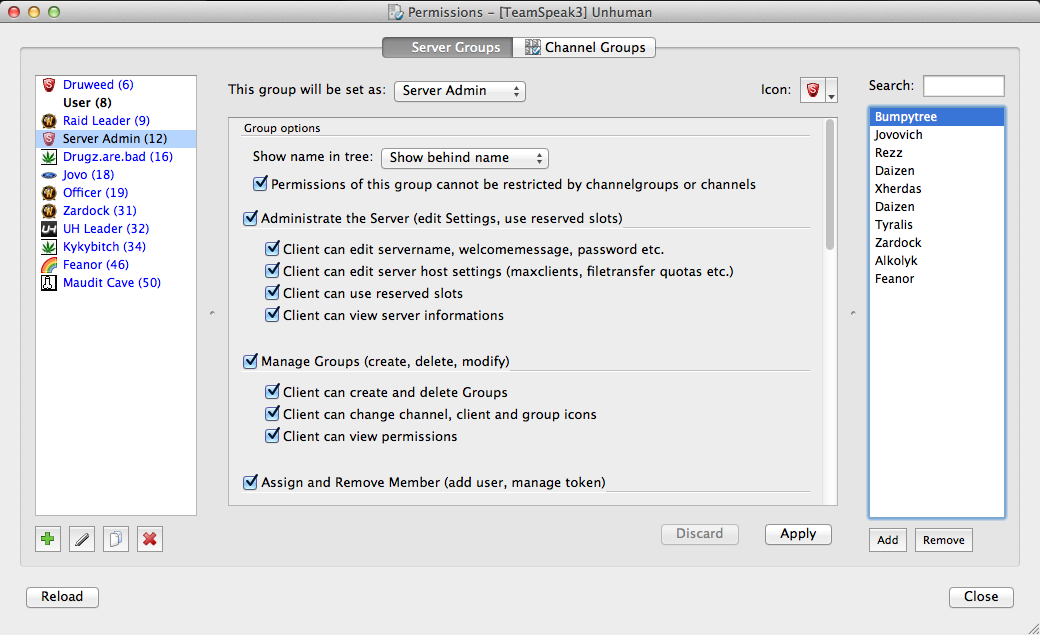Click the Apply button

[x=798, y=534]
